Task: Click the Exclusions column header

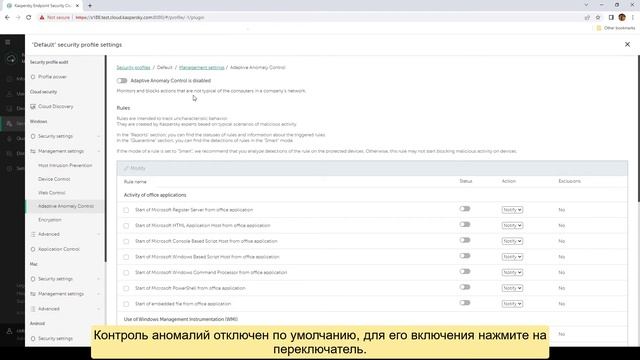Action: (569, 181)
